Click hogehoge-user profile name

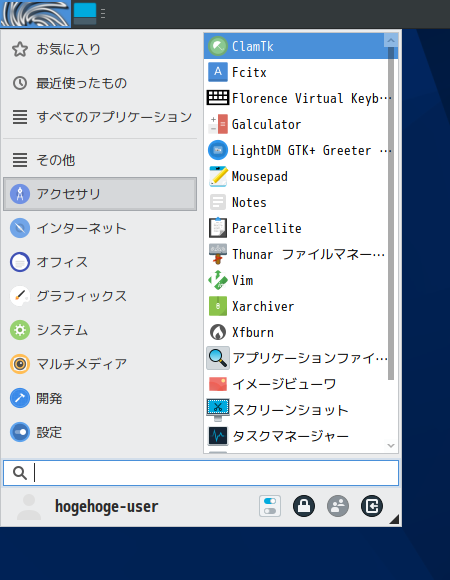click(106, 506)
